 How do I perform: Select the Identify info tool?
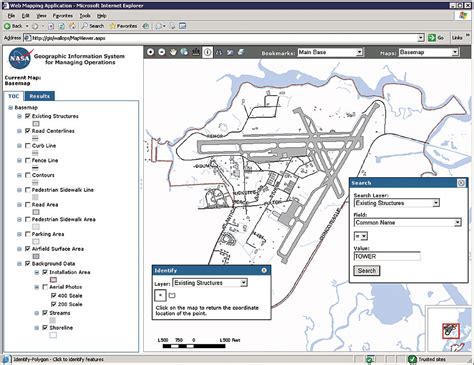pyautogui.click(x=207, y=52)
